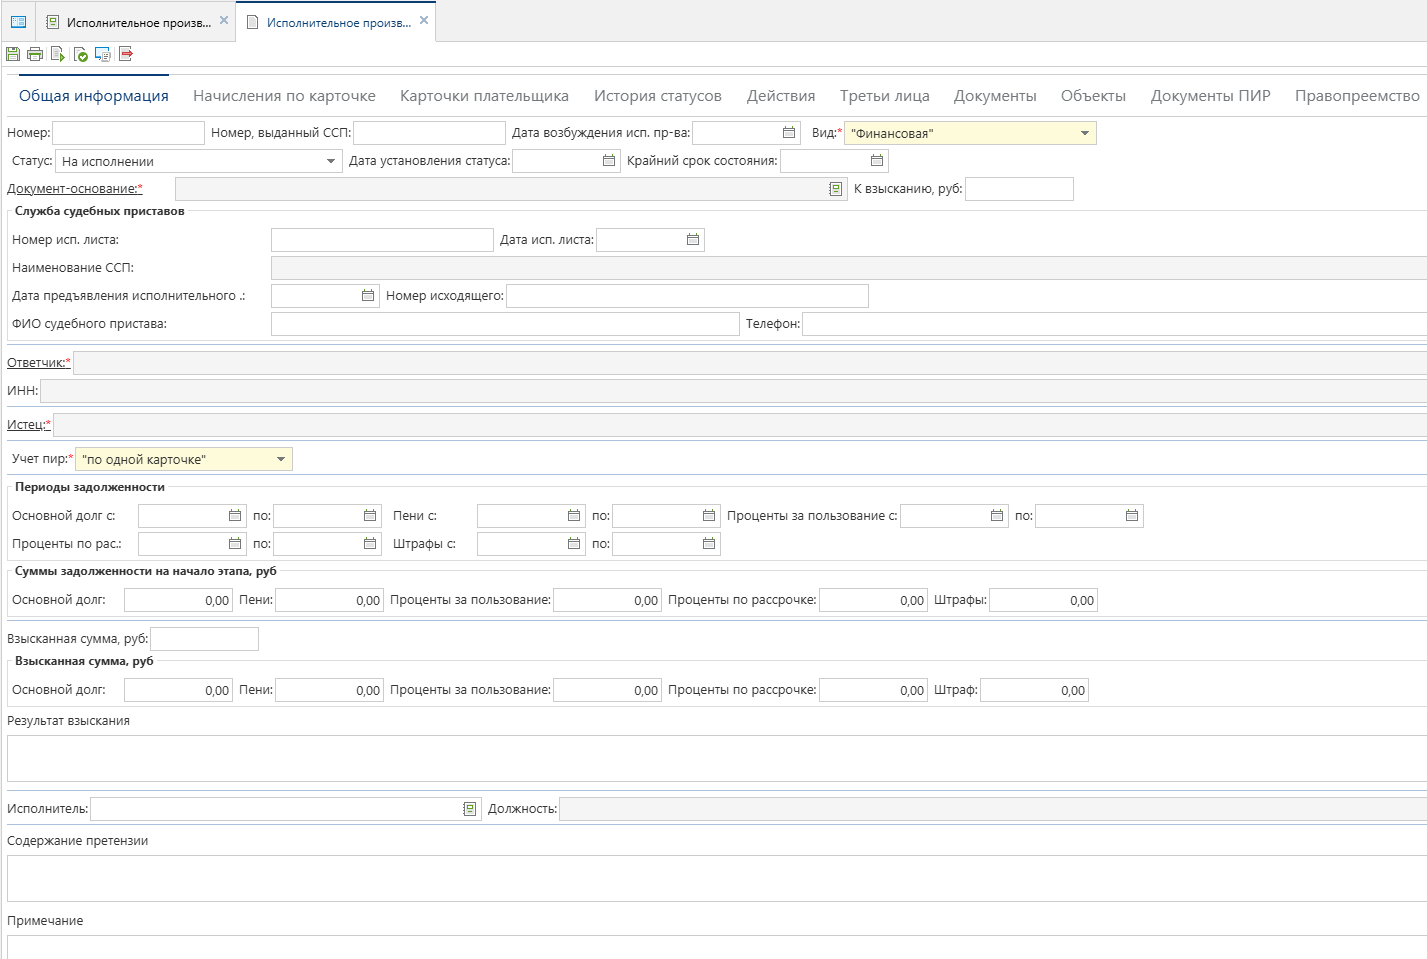Click the ФИО судебного пристава field

click(x=505, y=324)
